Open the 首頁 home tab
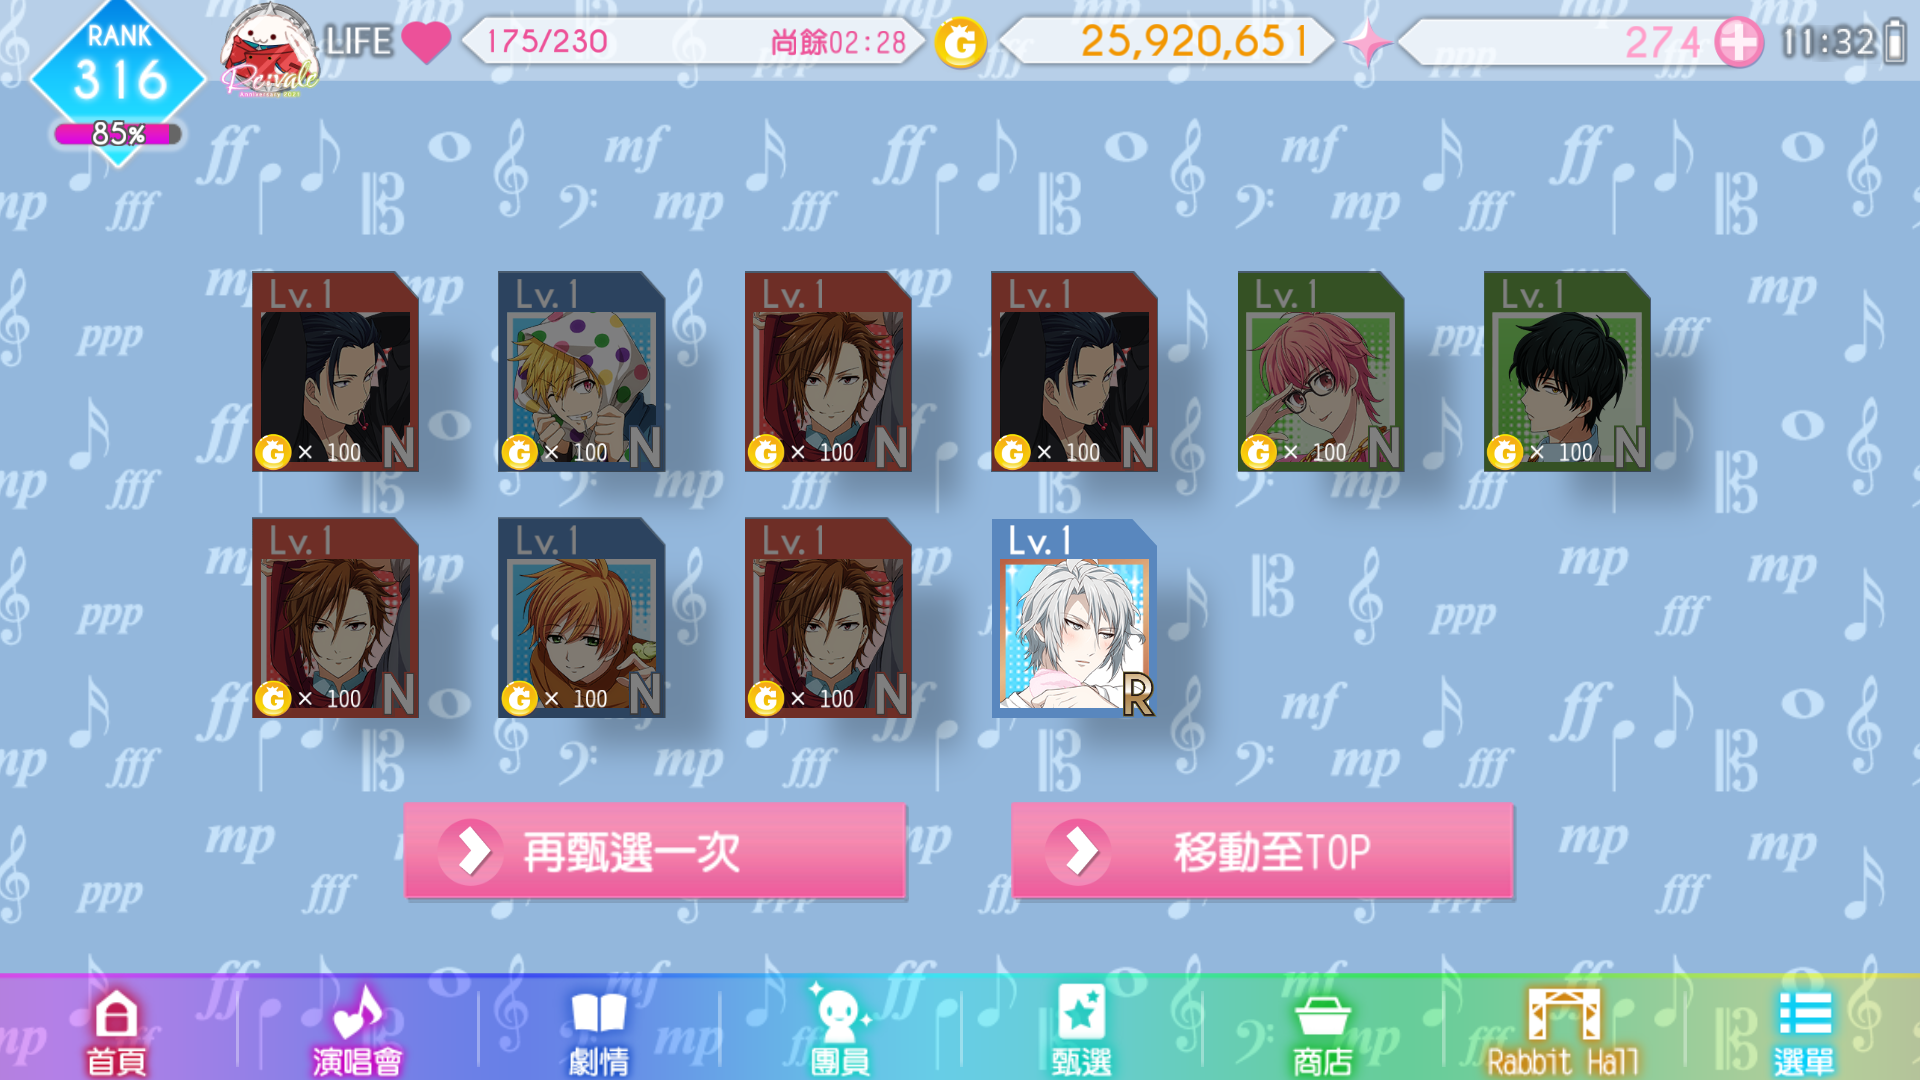The height and width of the screenshot is (1080, 1920). point(116,1032)
